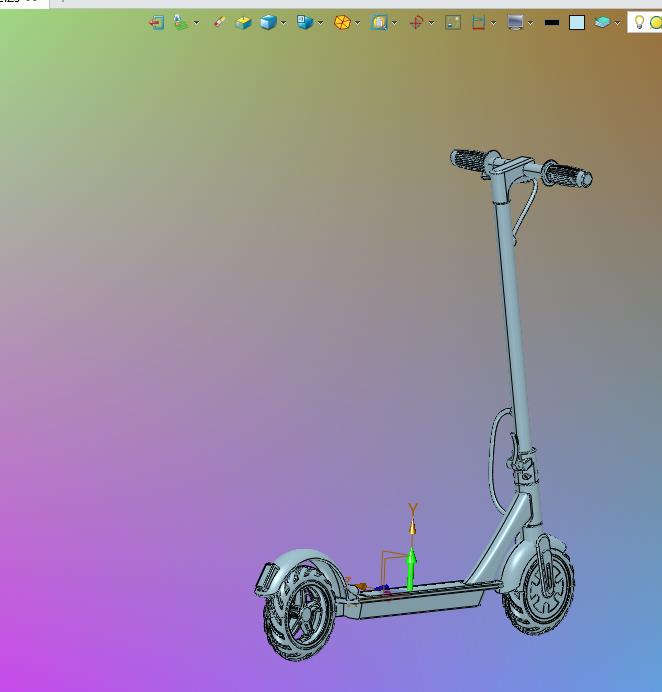Expand the shaded cube rendering dropdown arrow
Screen dimensions: 662x692
tap(283, 23)
